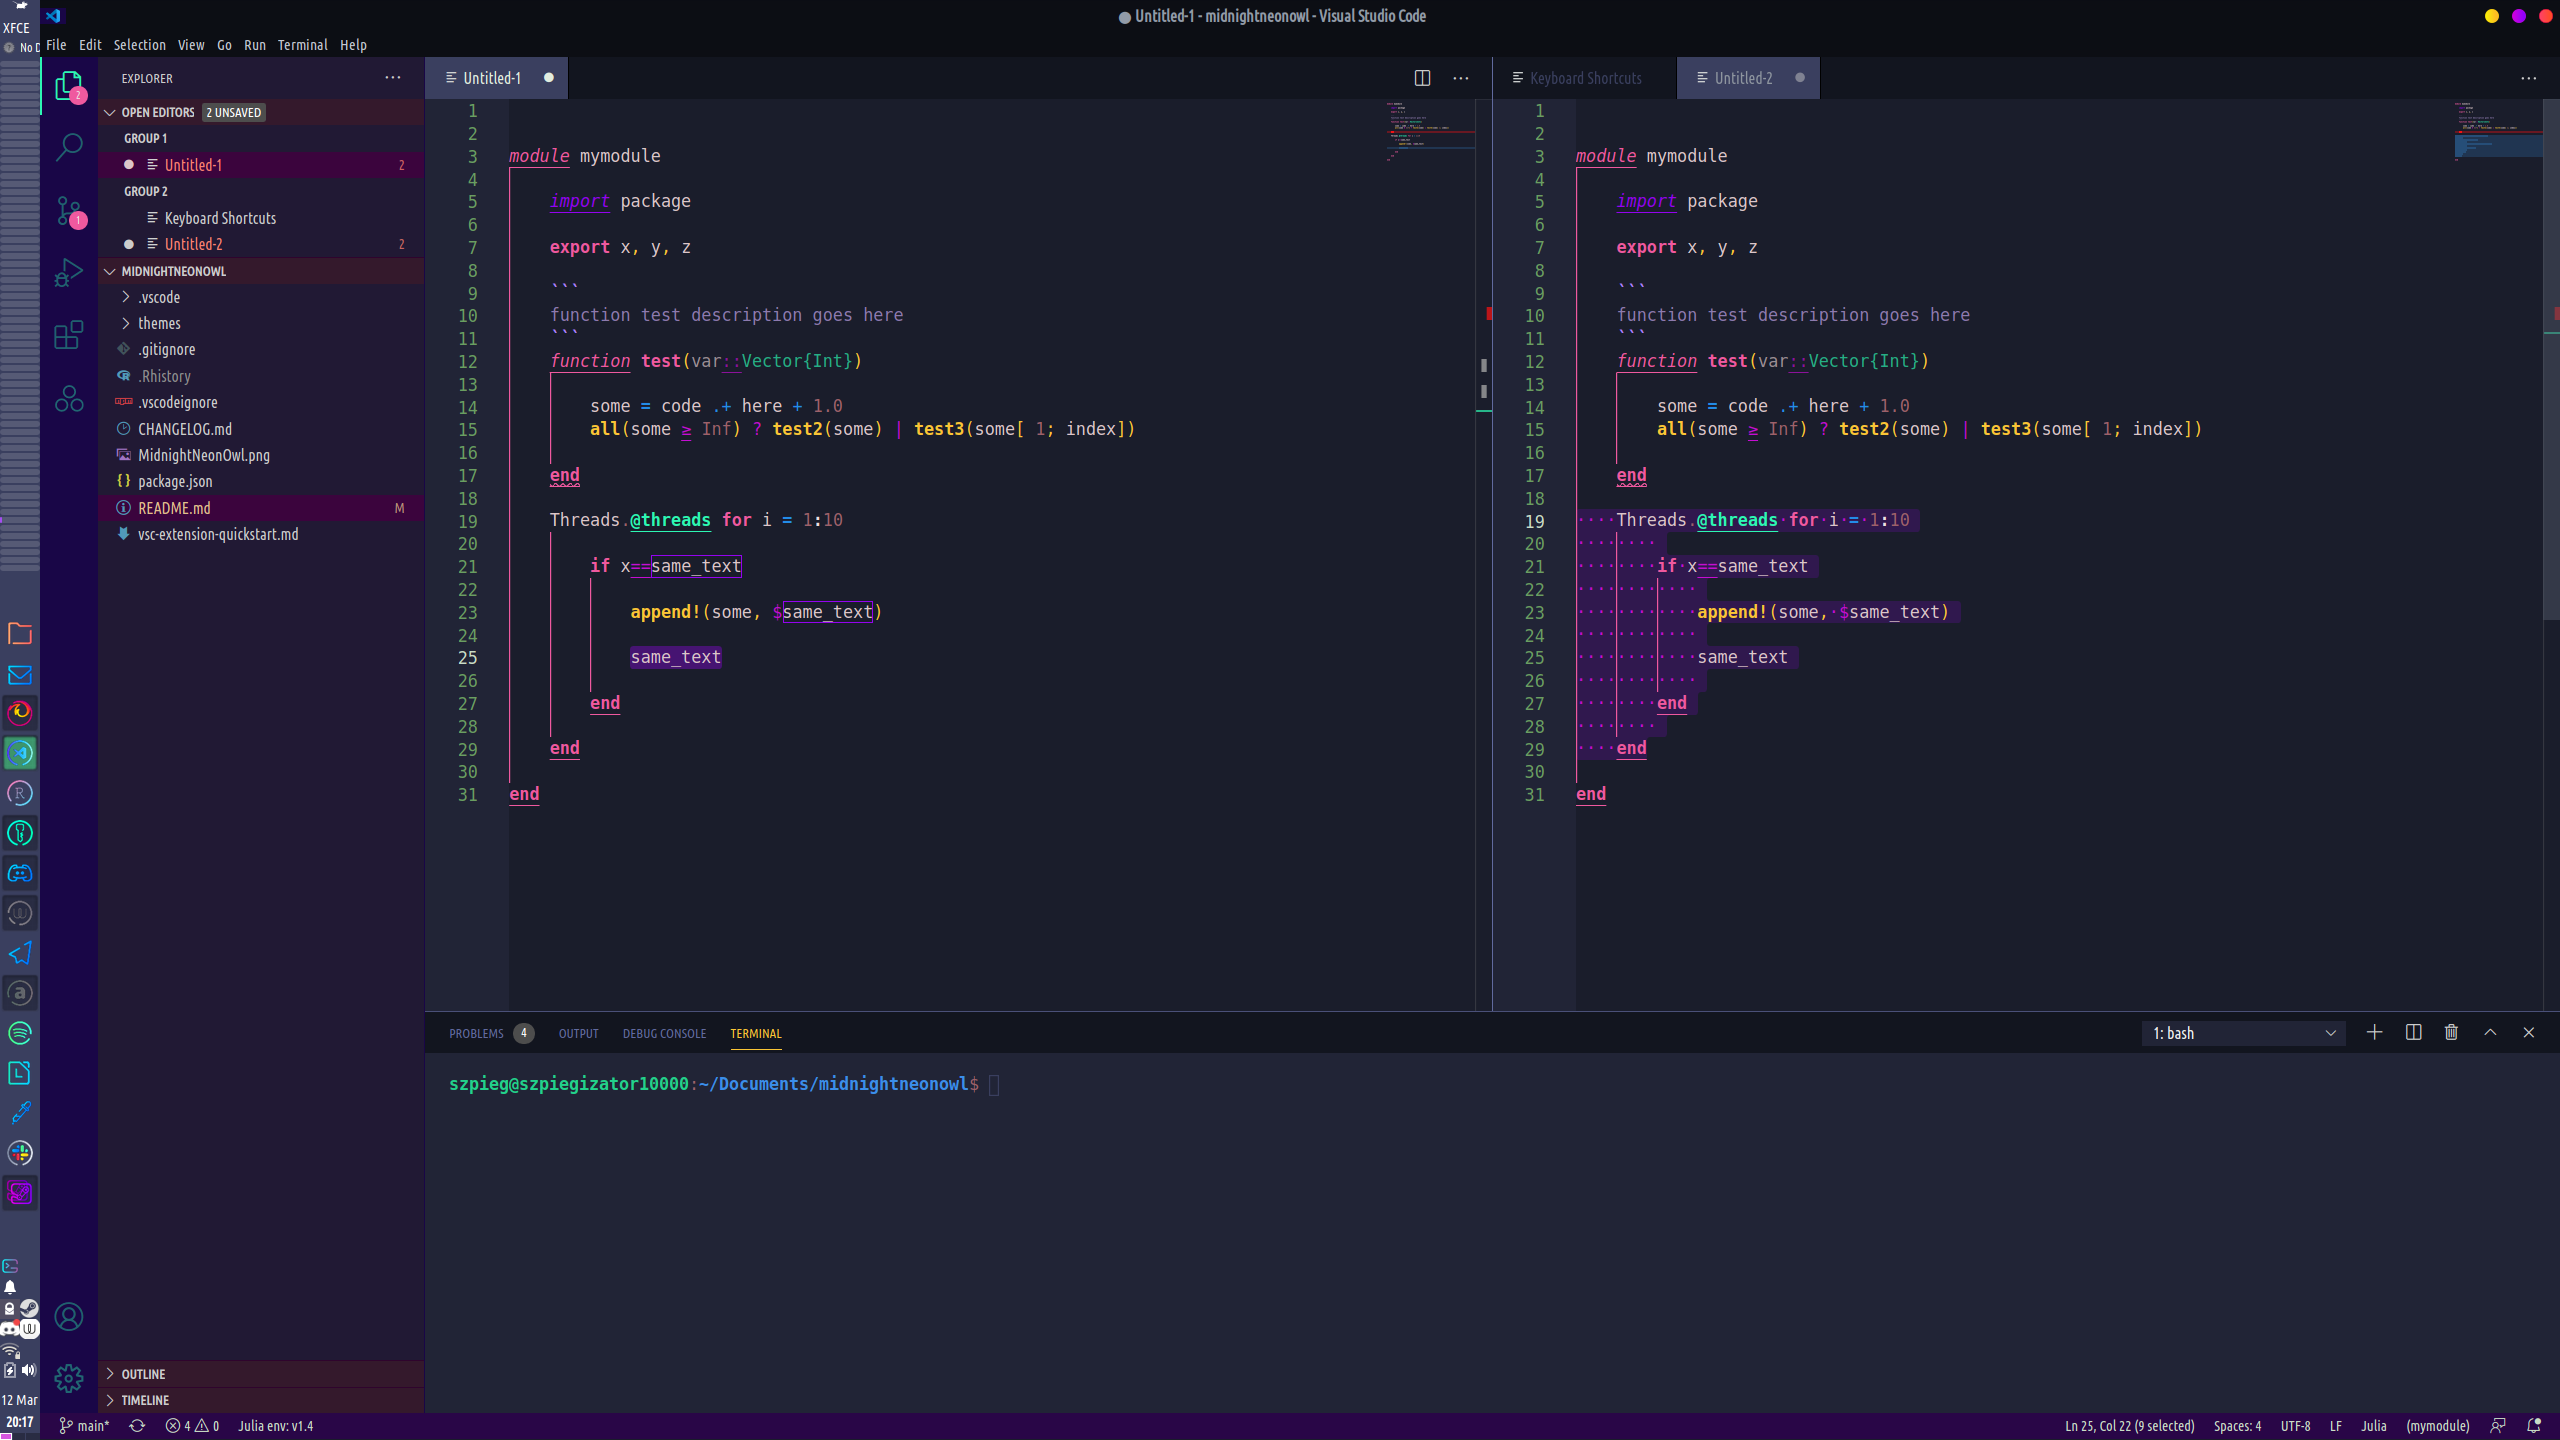
Task: Open the Terminal menu
Action: pyautogui.click(x=302, y=45)
